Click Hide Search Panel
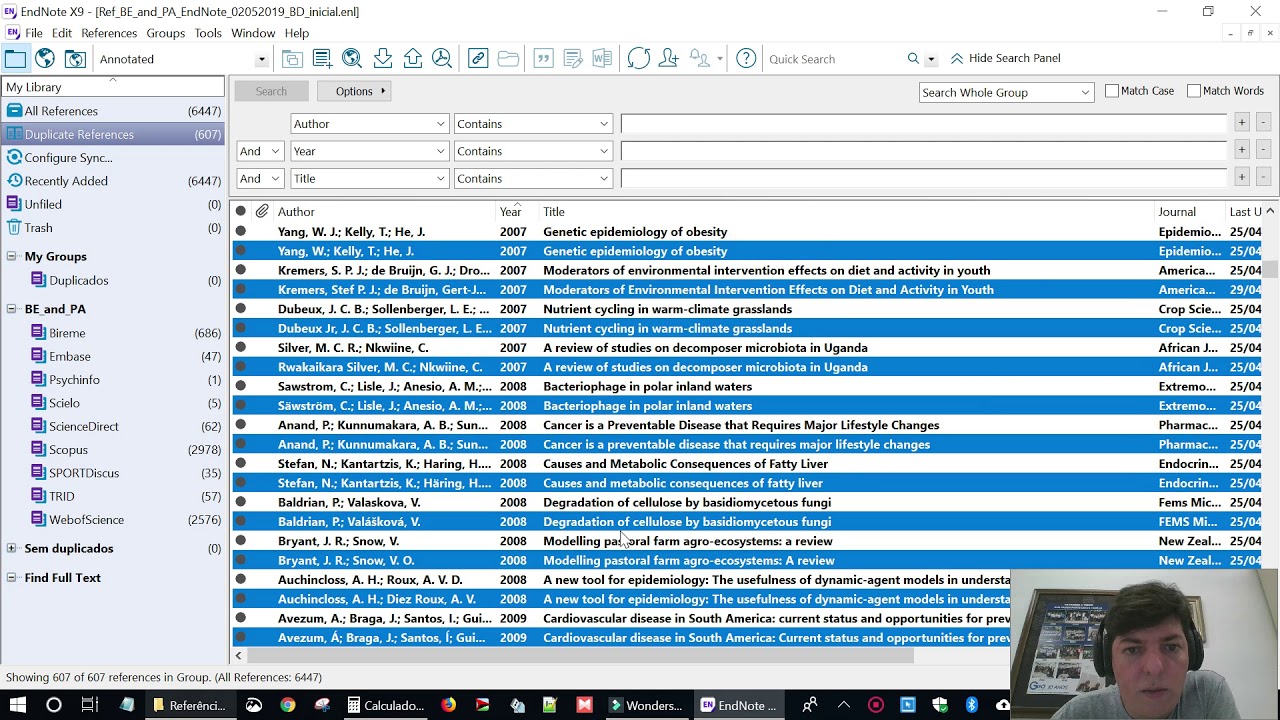Image resolution: width=1280 pixels, height=720 pixels. point(1005,58)
